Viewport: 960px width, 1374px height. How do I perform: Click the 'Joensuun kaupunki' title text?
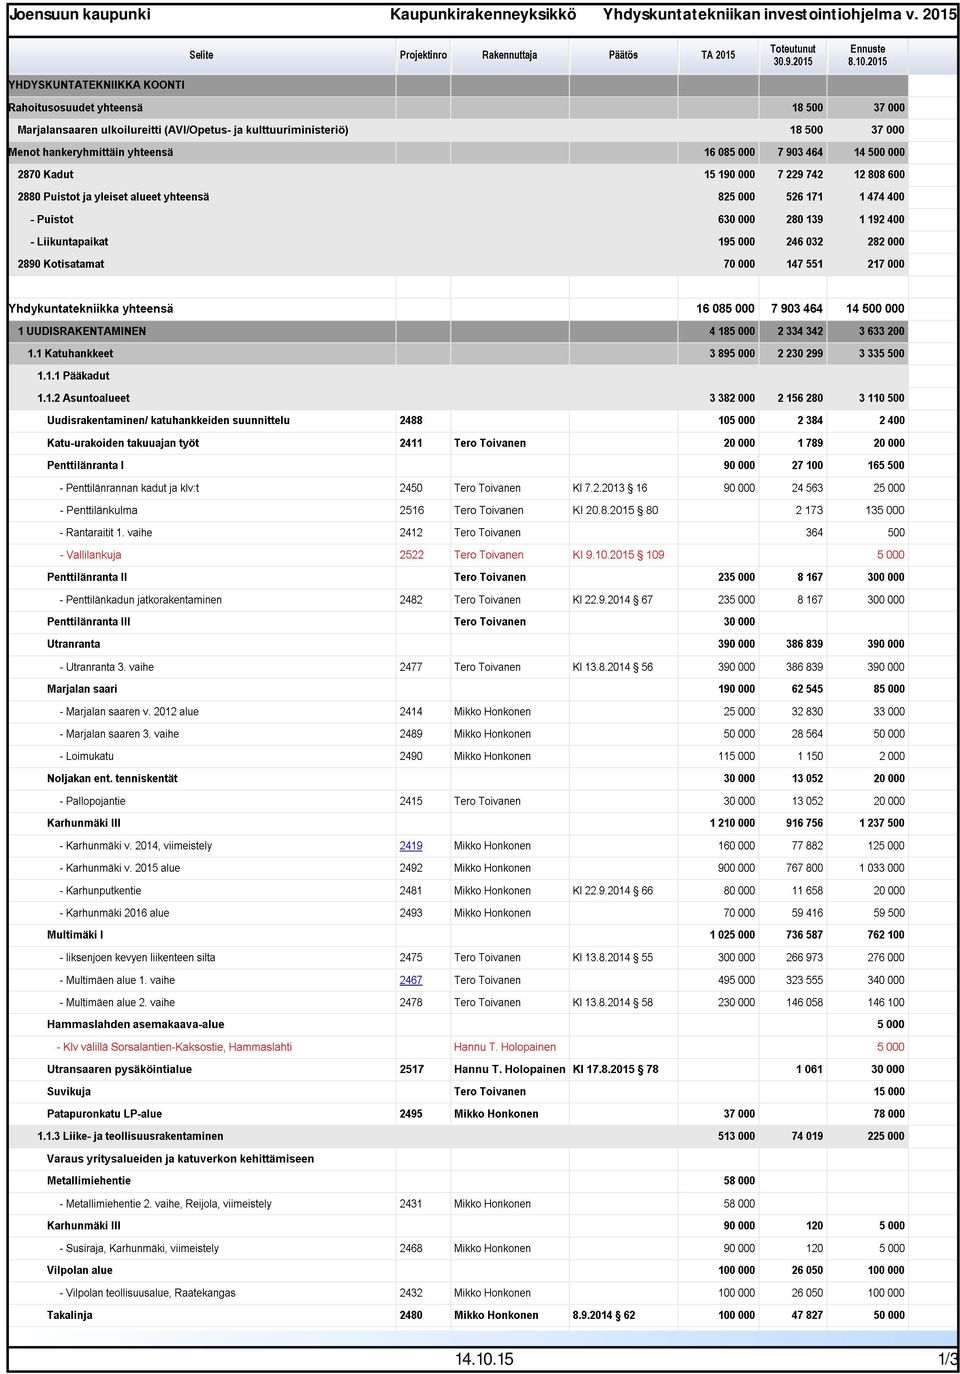coord(81,14)
